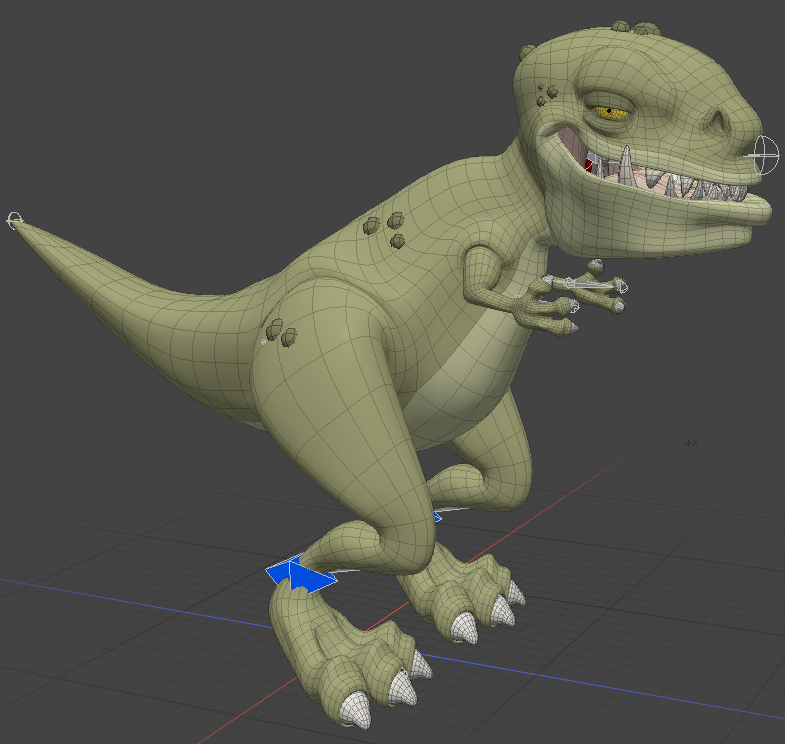785x744 pixels.
Task: Click the far foot's outermost claw
Action: [515, 593]
